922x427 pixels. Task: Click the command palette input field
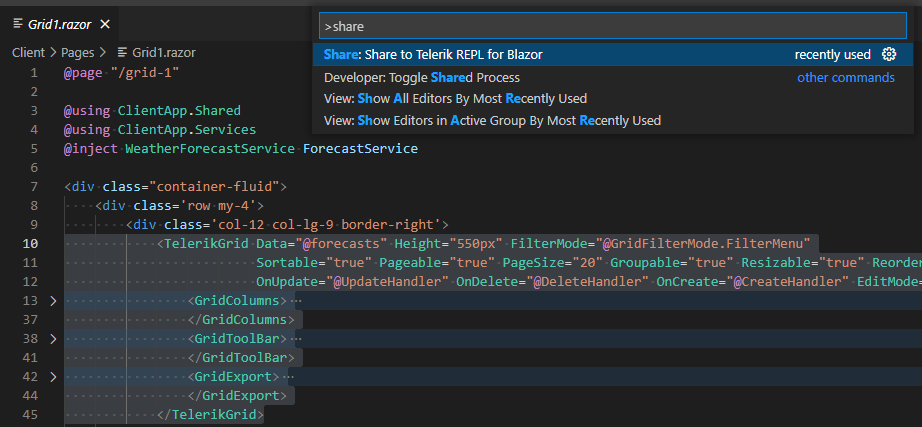pyautogui.click(x=613, y=26)
